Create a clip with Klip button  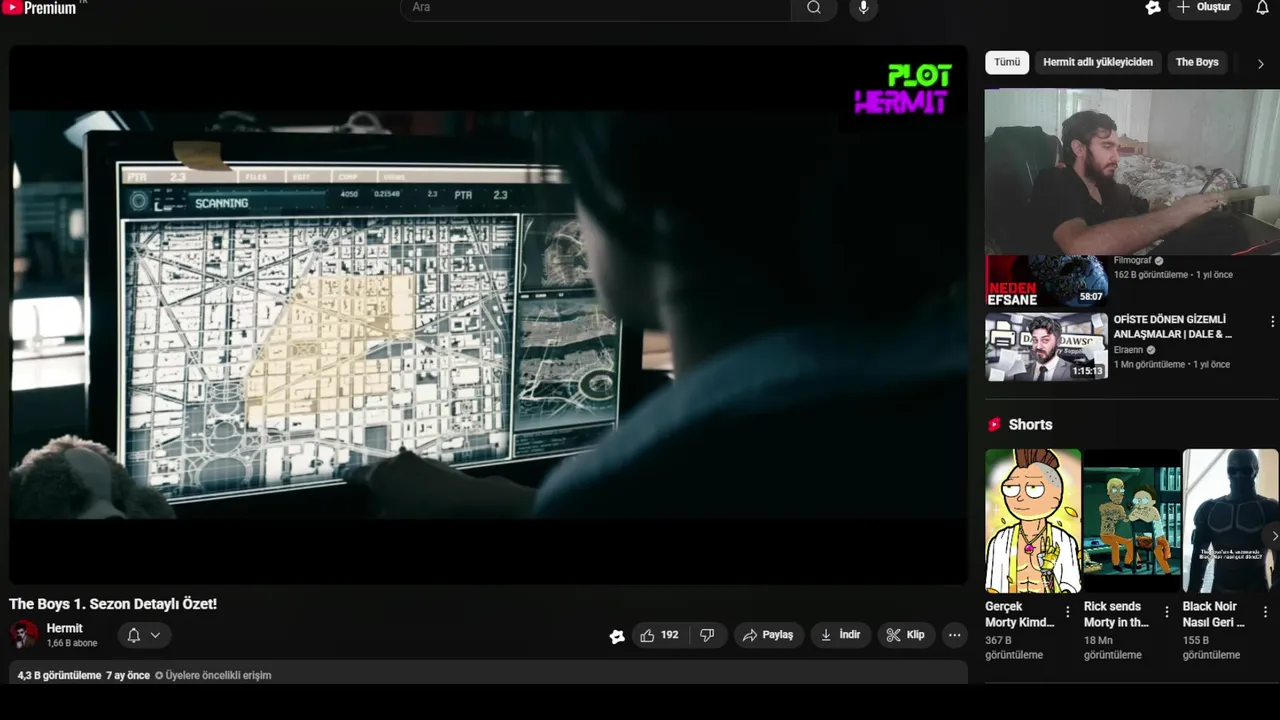[x=906, y=635]
